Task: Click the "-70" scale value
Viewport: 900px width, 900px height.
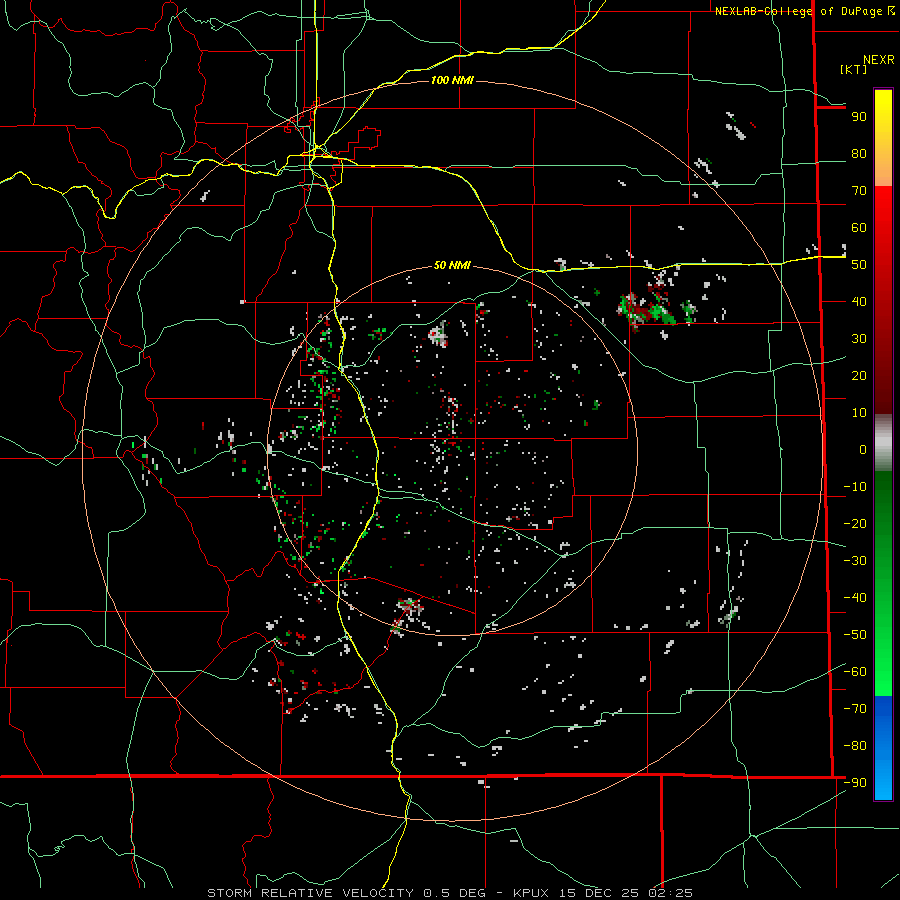Action: 855,709
